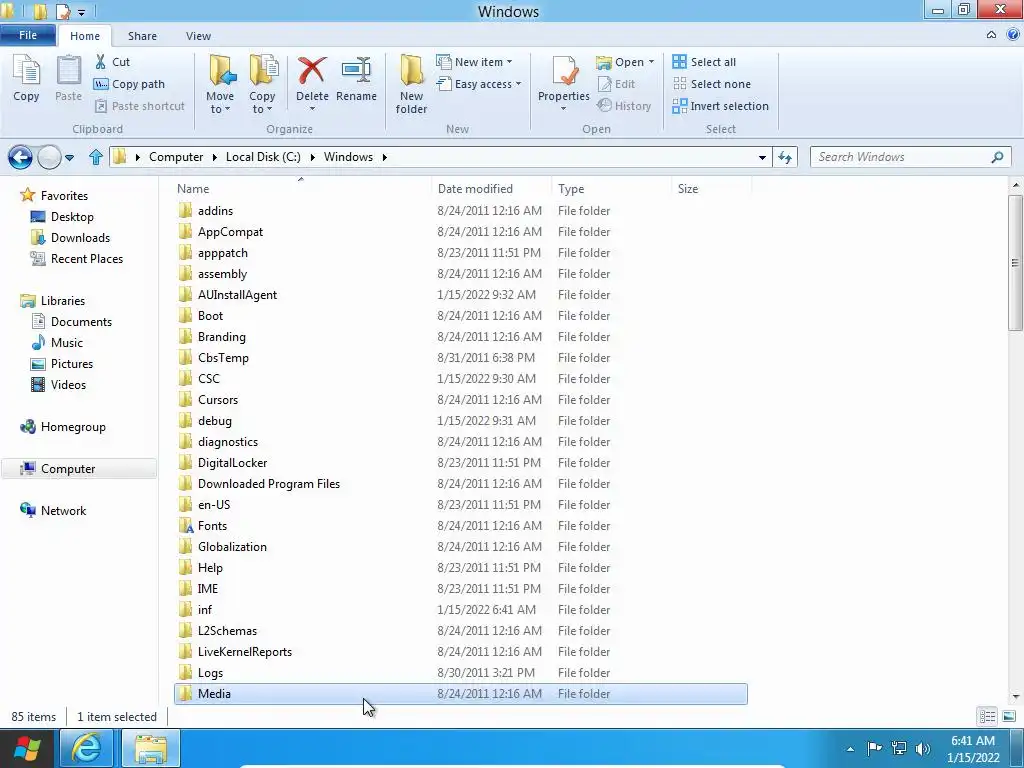
Task: Expand the New item dropdown
Action: point(509,62)
